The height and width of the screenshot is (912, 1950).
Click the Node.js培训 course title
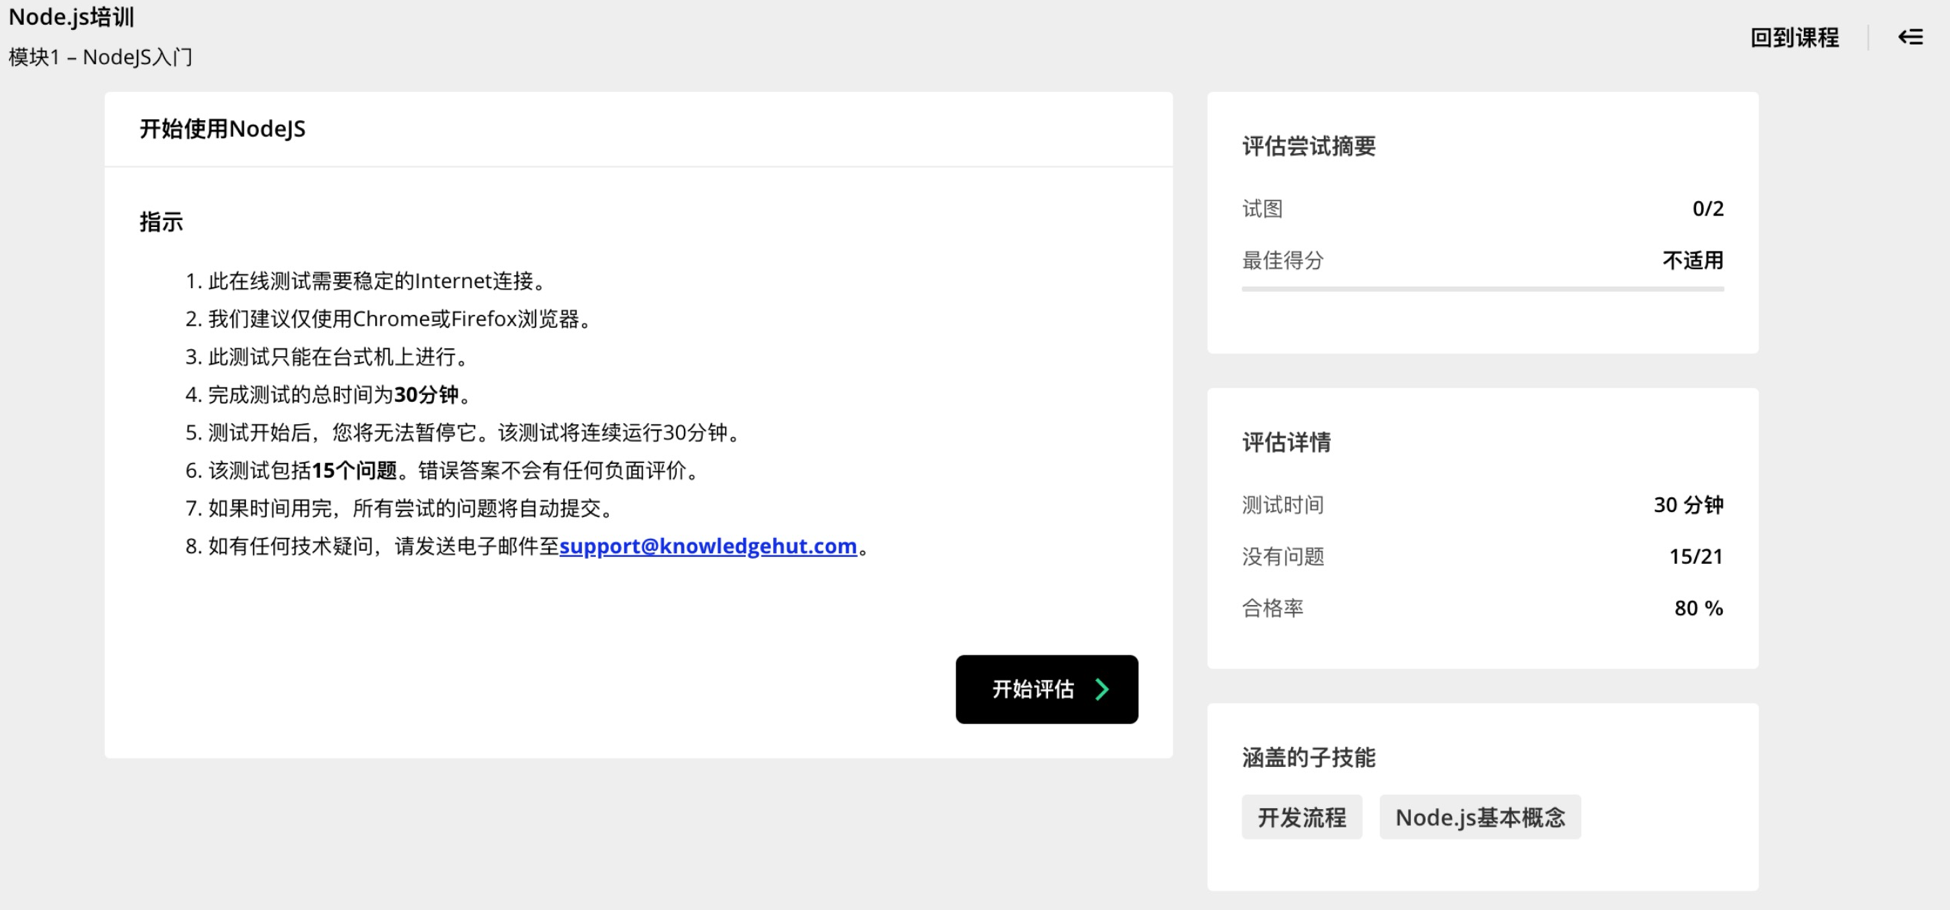click(x=72, y=17)
